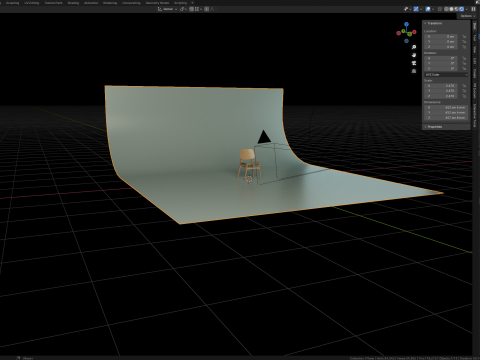Open the UV Editing workspace tab
Image resolution: width=480 pixels, height=360 pixels.
[32, 3]
